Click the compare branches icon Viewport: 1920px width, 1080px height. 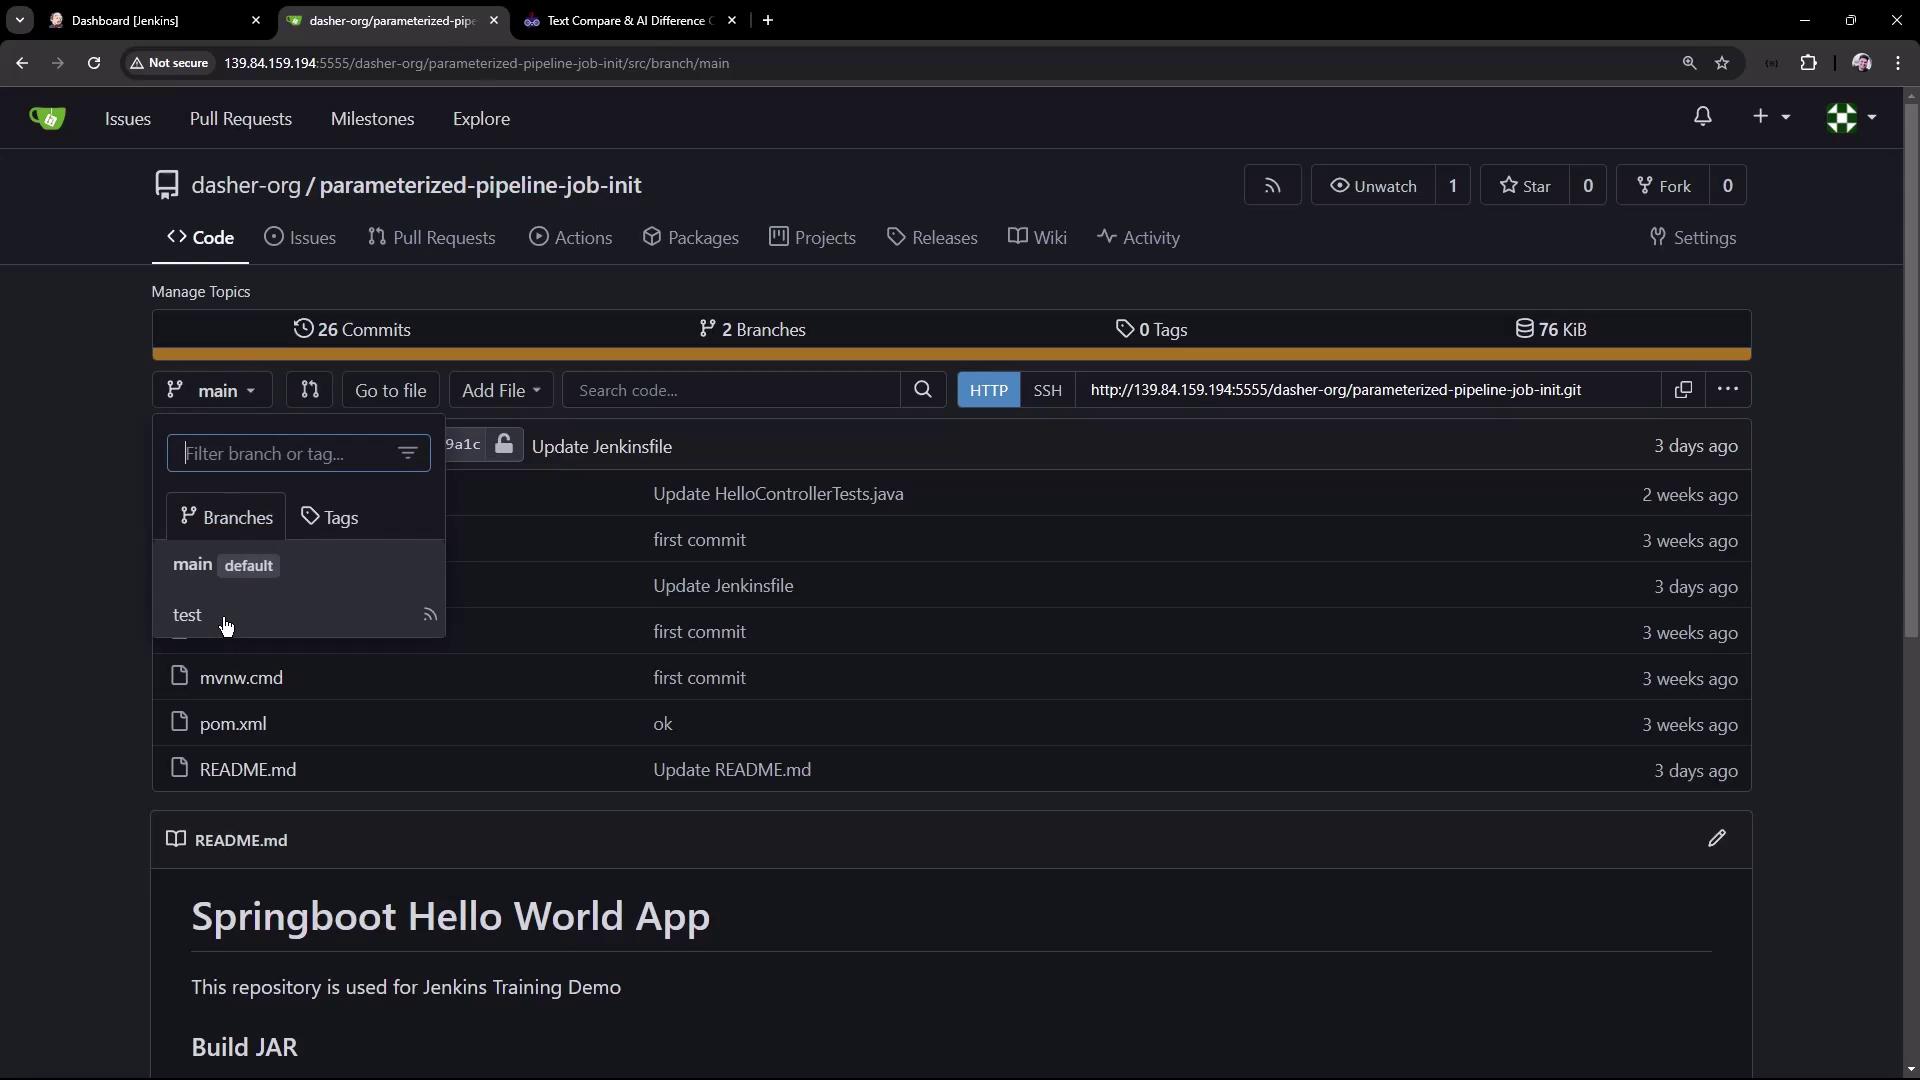(309, 390)
